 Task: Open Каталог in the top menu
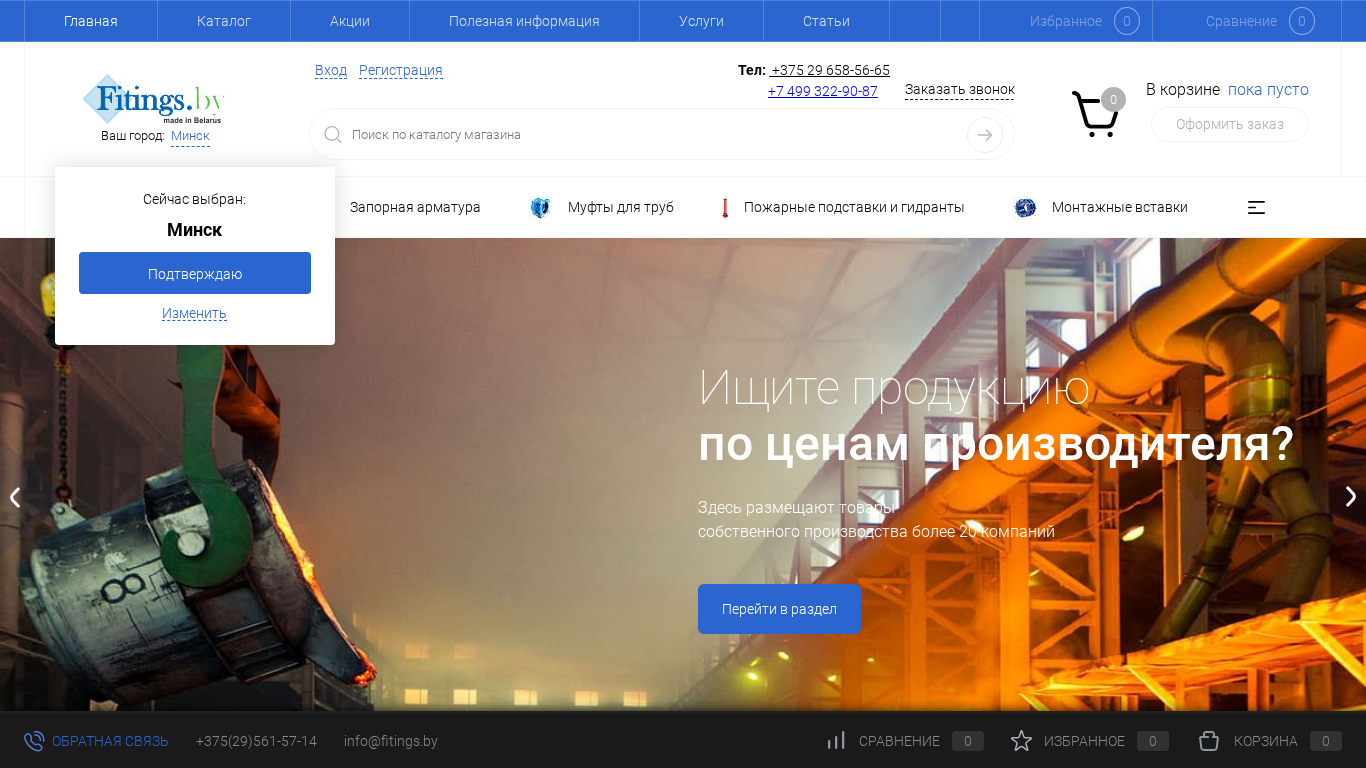[224, 21]
